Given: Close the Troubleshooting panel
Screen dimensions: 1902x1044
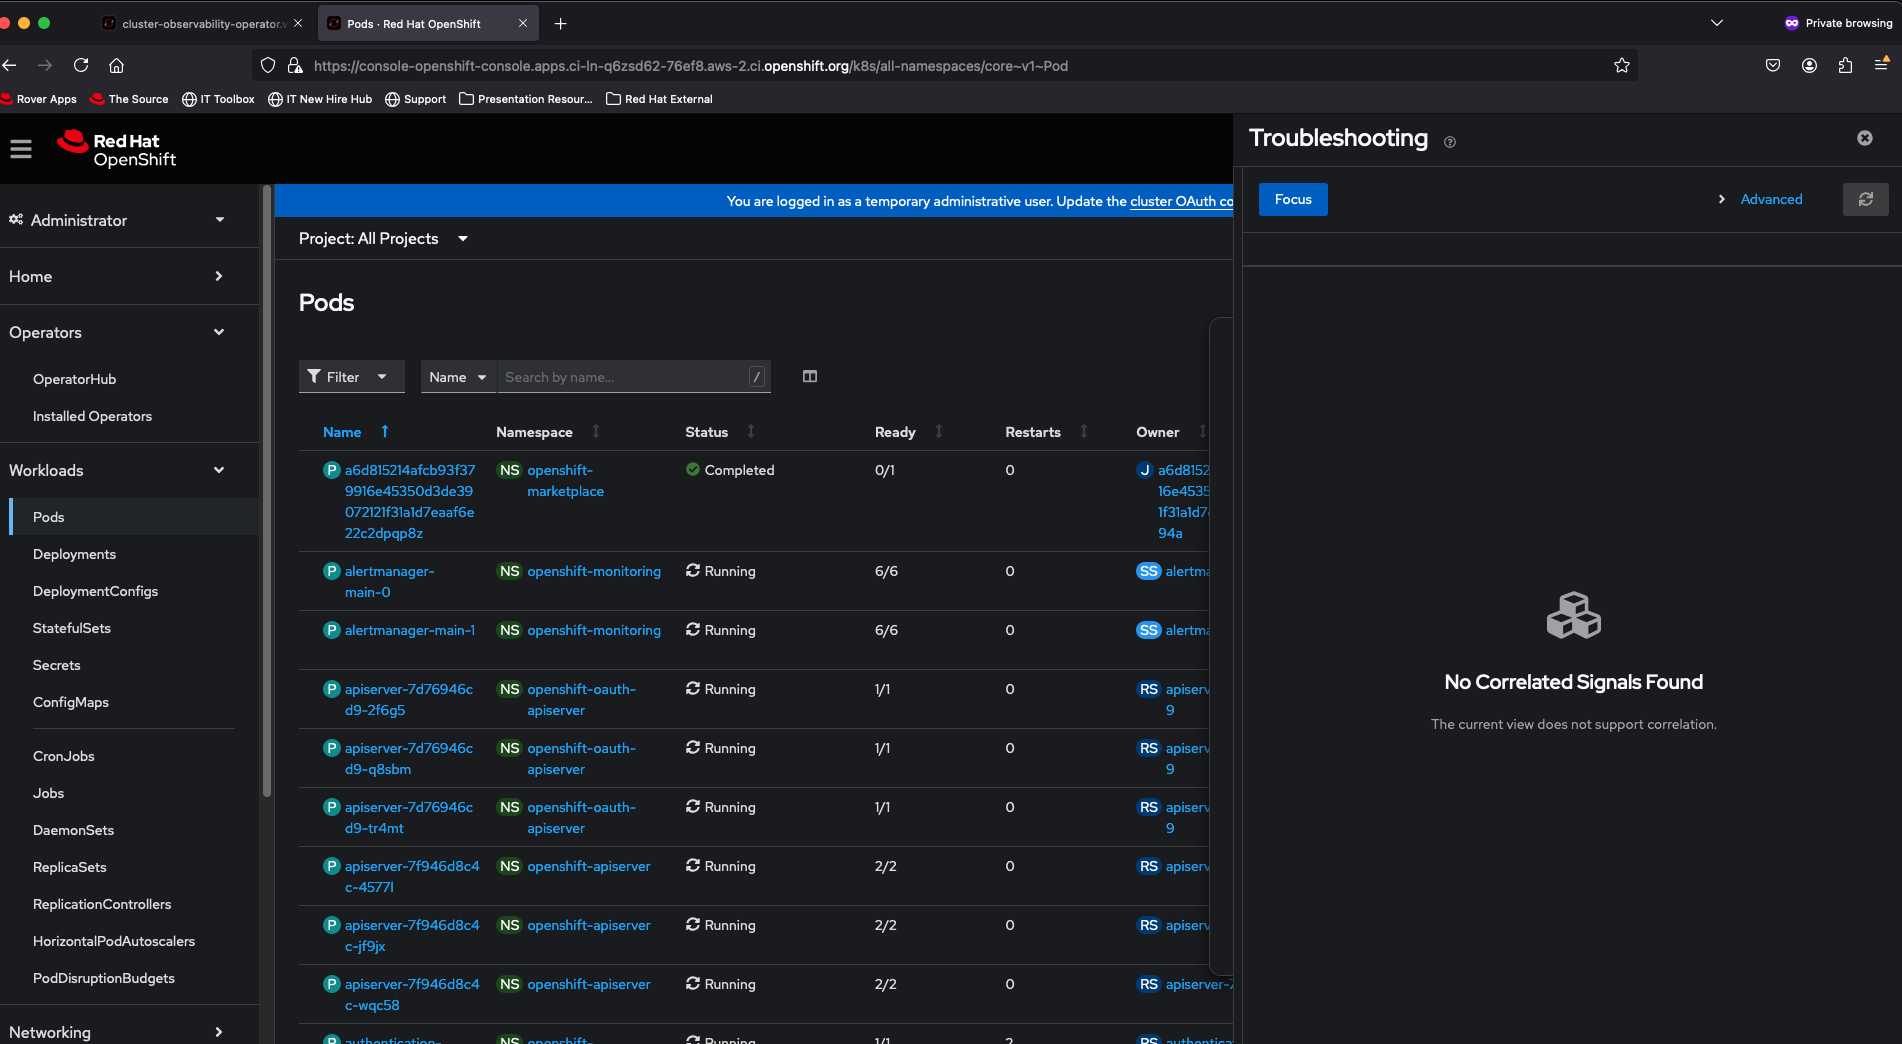Looking at the screenshot, I should click(1865, 138).
